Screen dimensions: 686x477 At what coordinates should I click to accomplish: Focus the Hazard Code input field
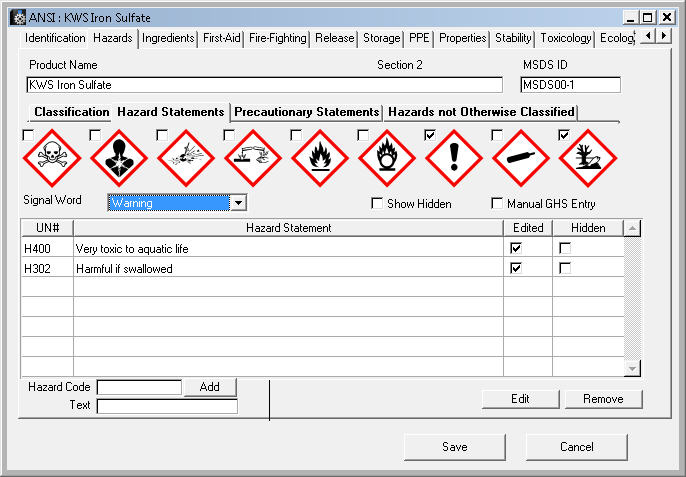pos(139,387)
